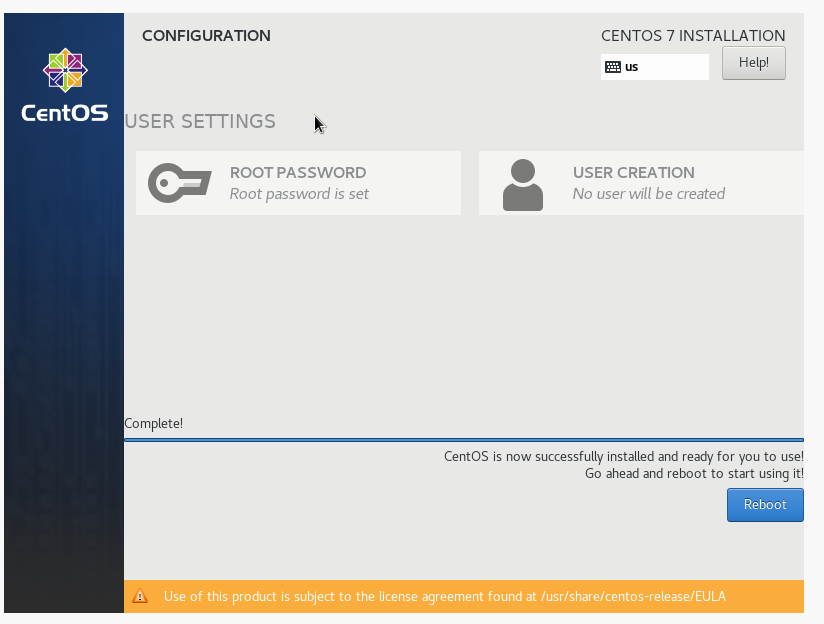Click 'No user will be created' status text
This screenshot has width=824, height=624.
click(x=649, y=194)
